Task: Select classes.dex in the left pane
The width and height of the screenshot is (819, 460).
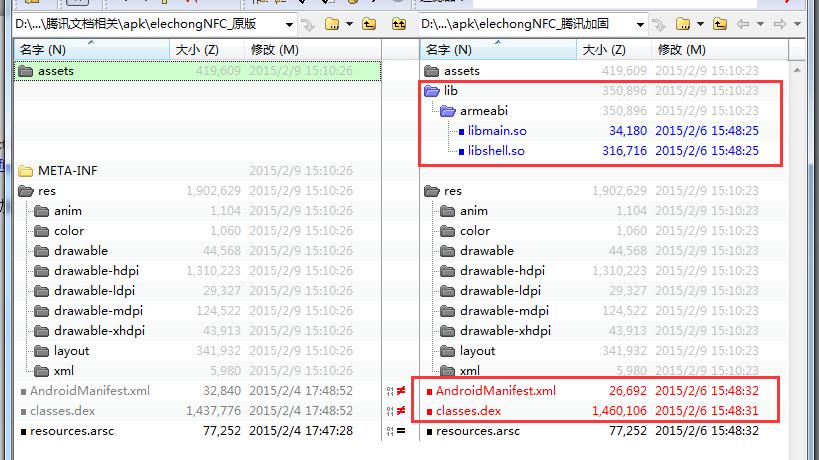Action: pyautogui.click(x=62, y=411)
